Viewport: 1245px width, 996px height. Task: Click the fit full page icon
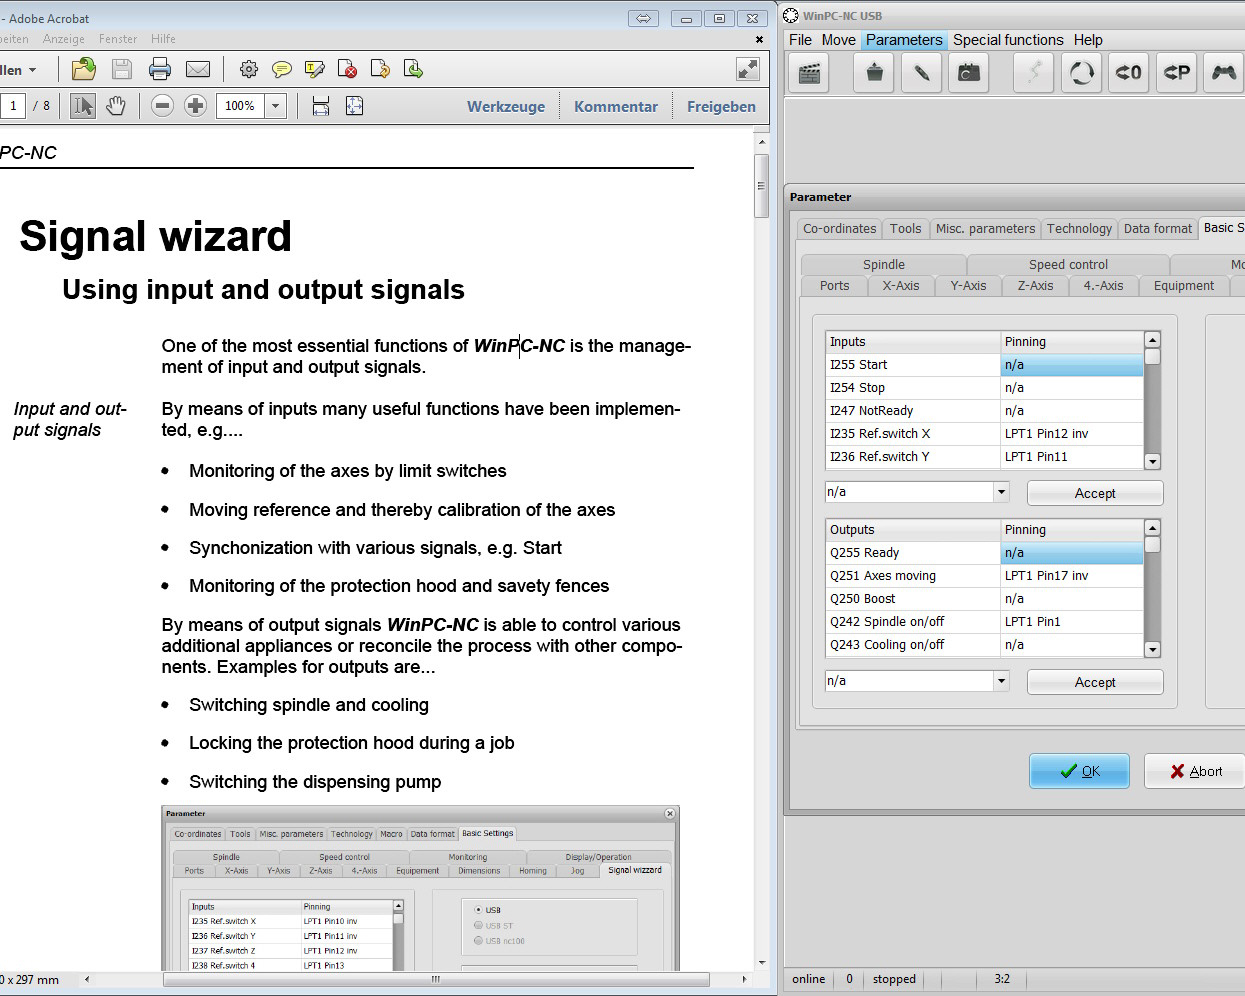pos(354,105)
